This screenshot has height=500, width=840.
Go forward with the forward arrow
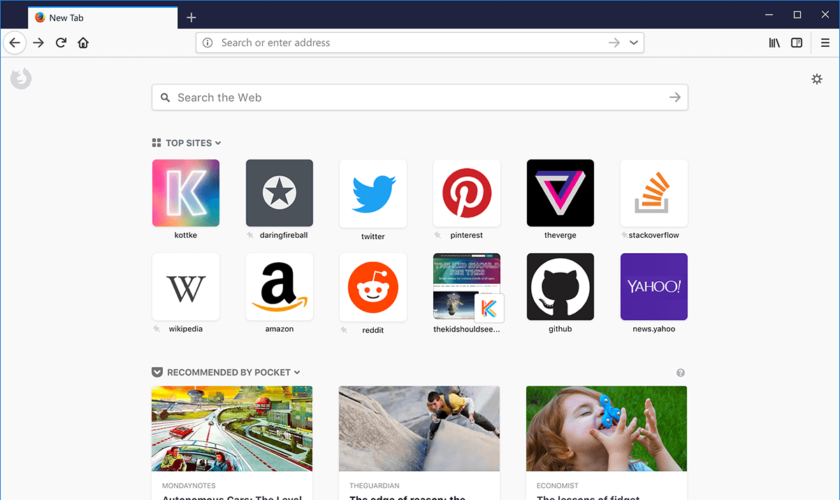(38, 43)
